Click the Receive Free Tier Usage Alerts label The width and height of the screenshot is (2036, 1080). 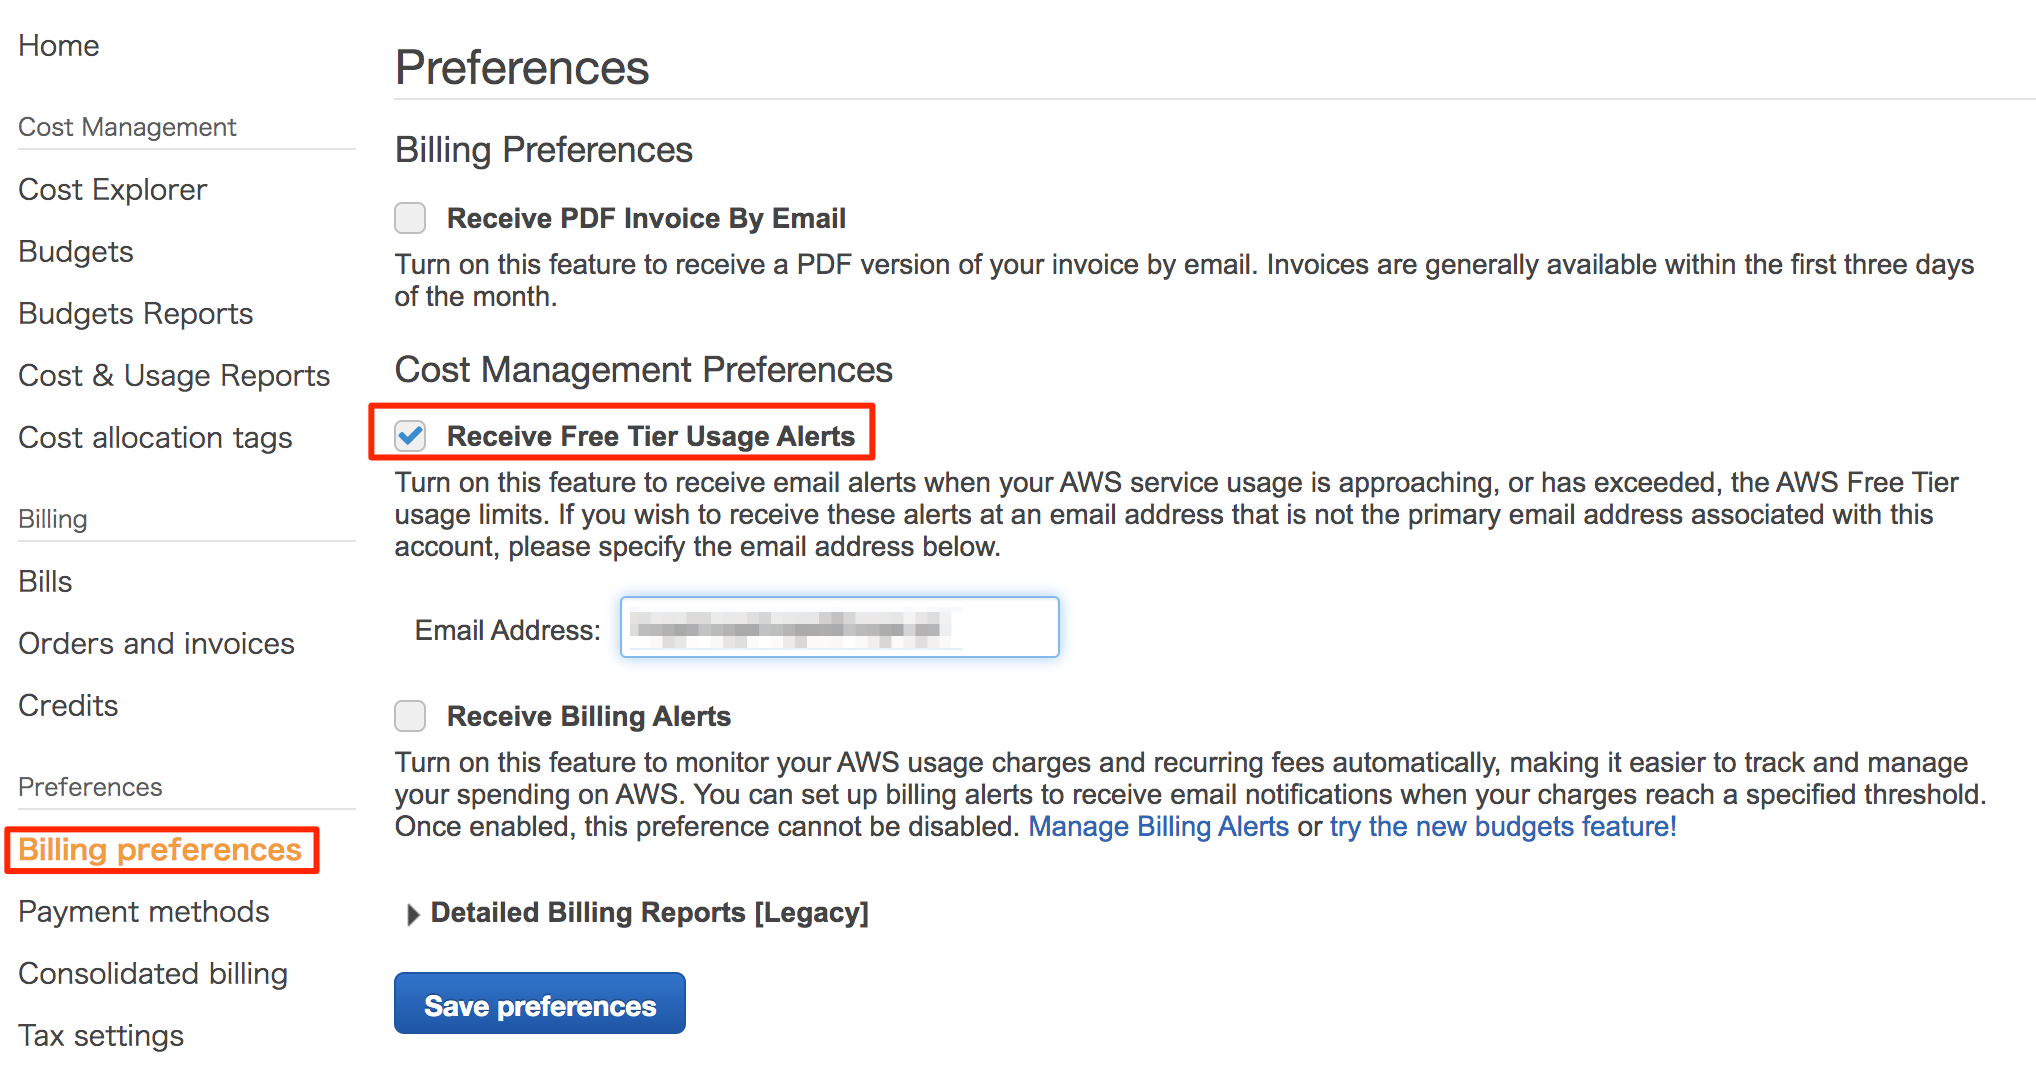point(651,436)
